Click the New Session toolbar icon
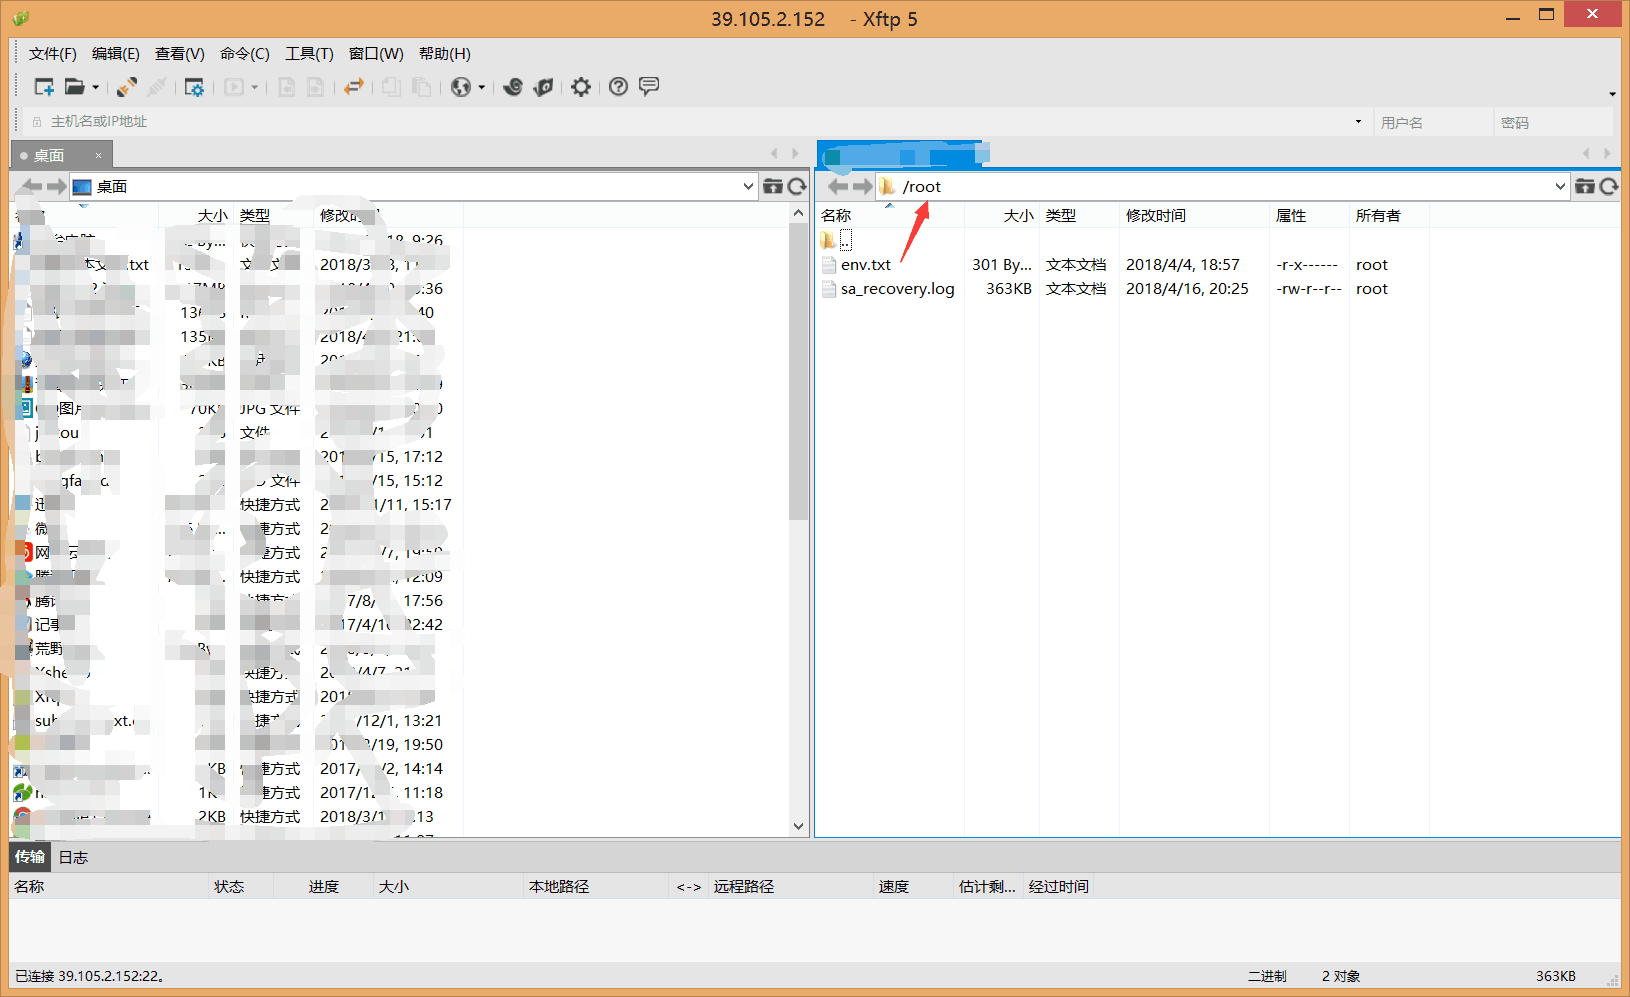 pyautogui.click(x=44, y=87)
